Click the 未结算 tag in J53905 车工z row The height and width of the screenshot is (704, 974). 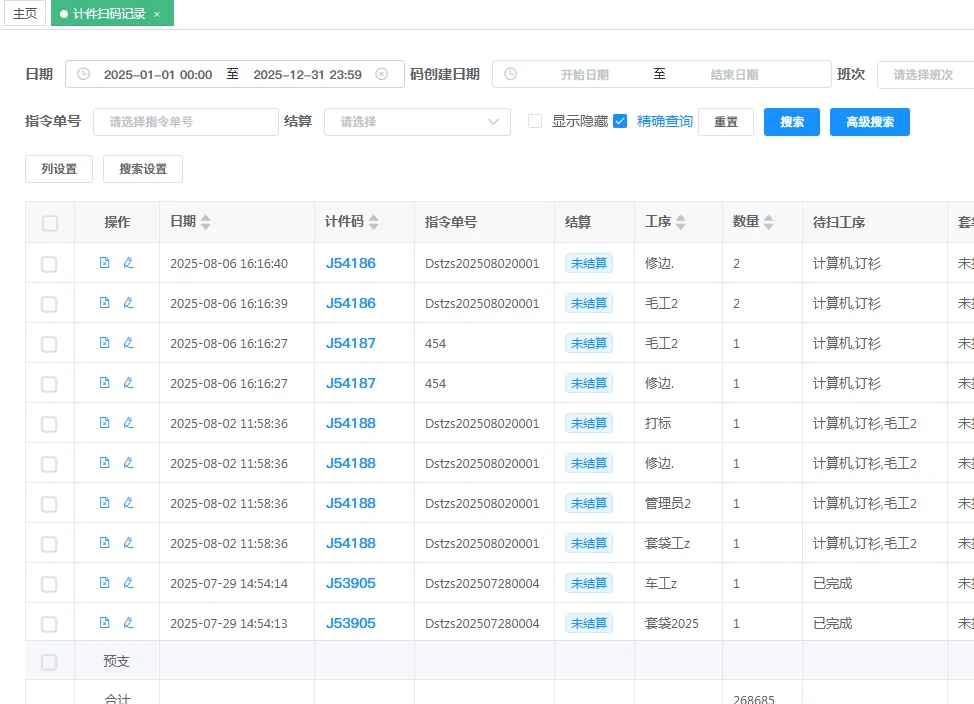point(589,583)
